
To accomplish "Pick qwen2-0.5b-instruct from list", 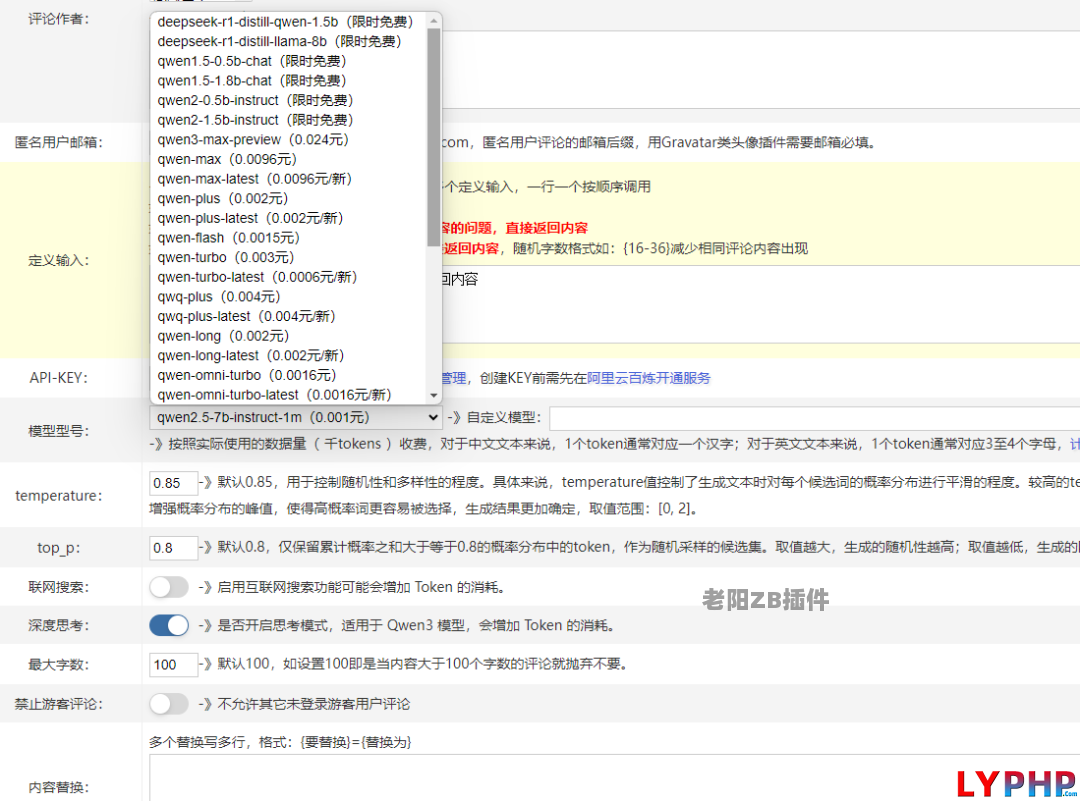I will (x=289, y=101).
